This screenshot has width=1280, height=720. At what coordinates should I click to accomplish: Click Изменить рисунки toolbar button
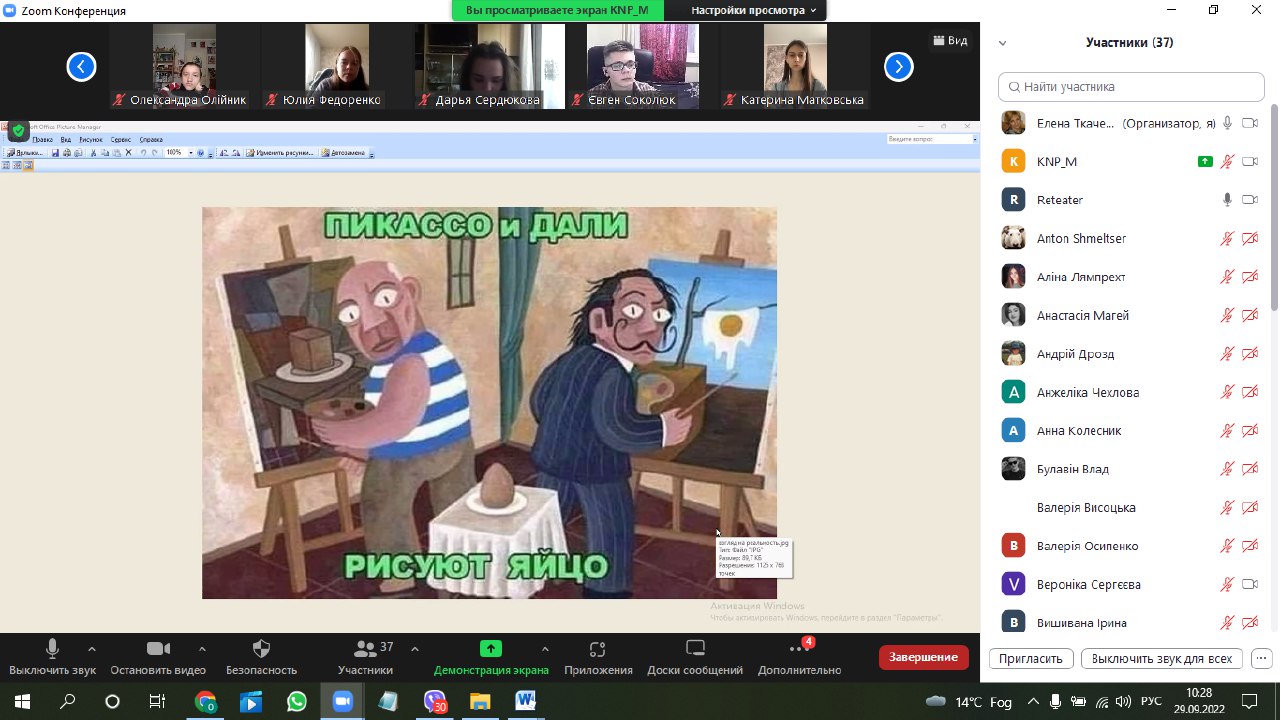click(280, 153)
